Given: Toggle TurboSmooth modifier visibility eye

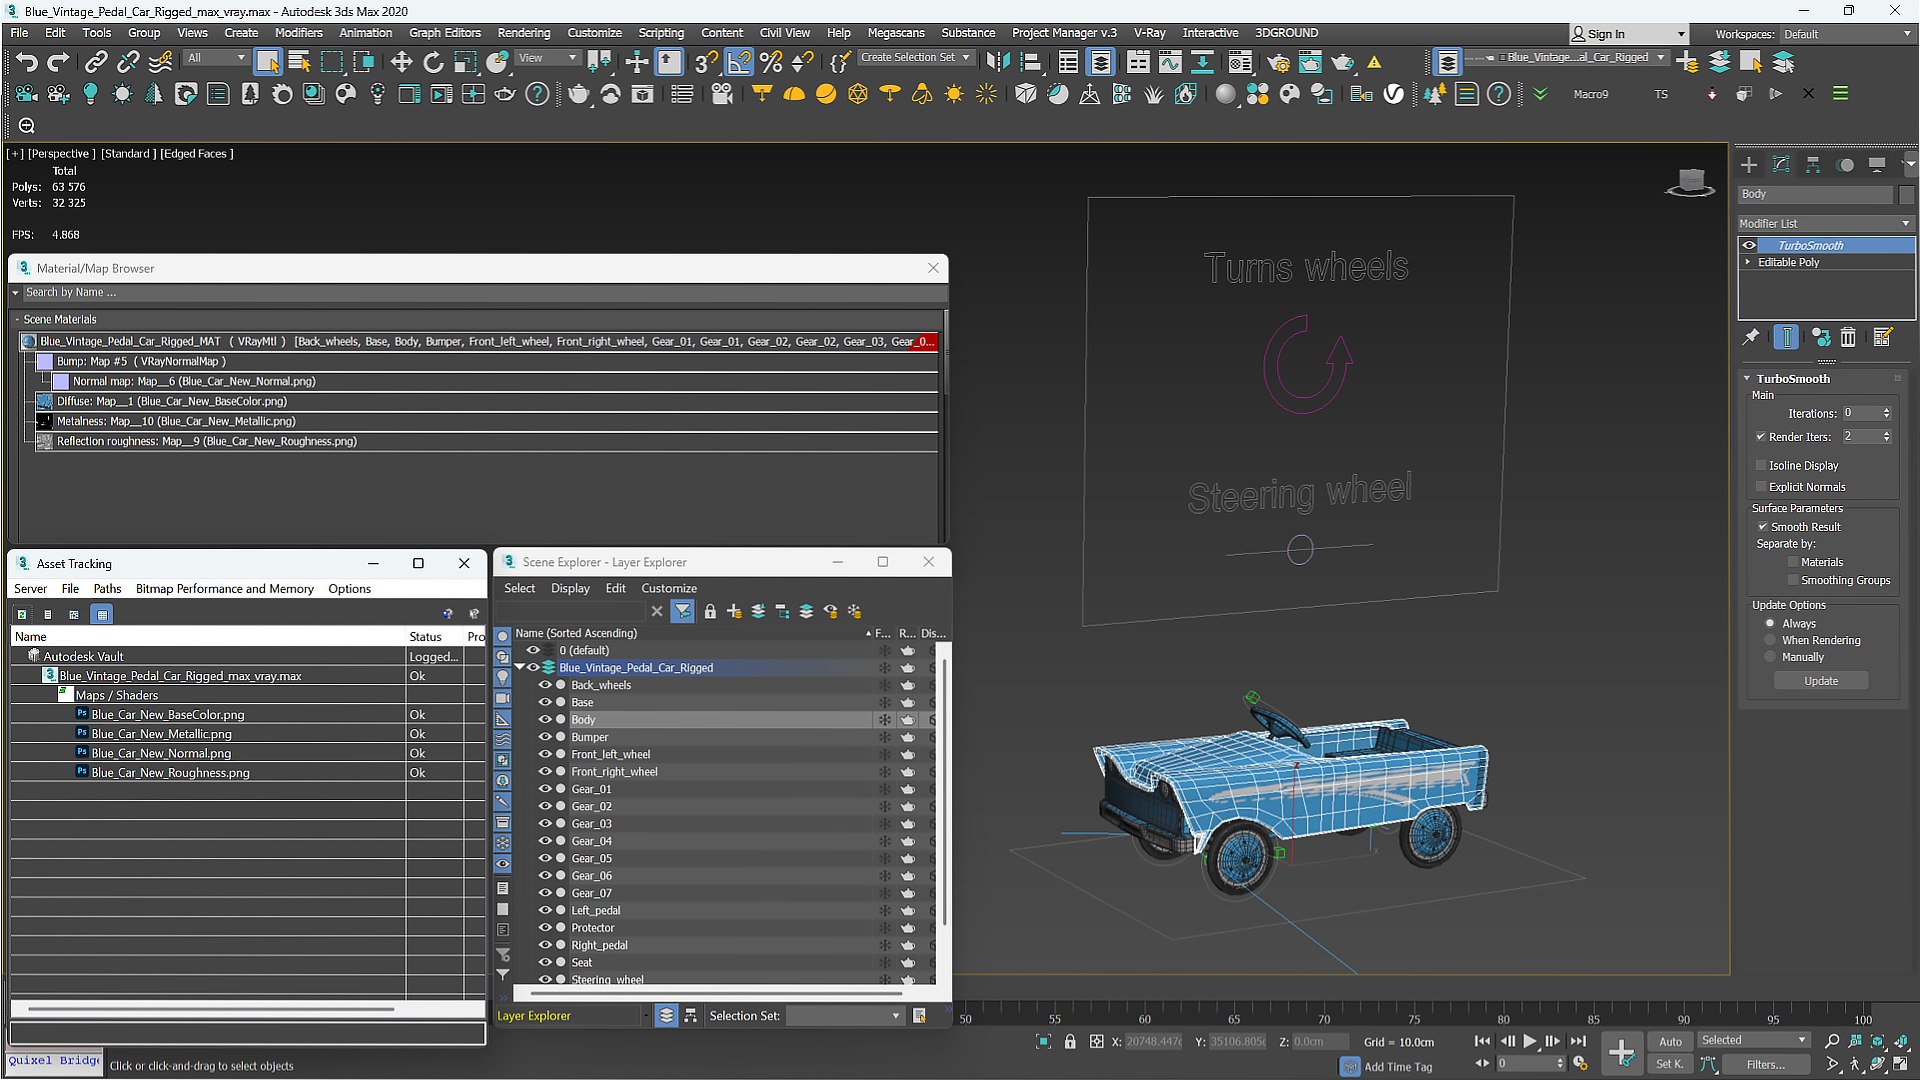Looking at the screenshot, I should click(1749, 245).
